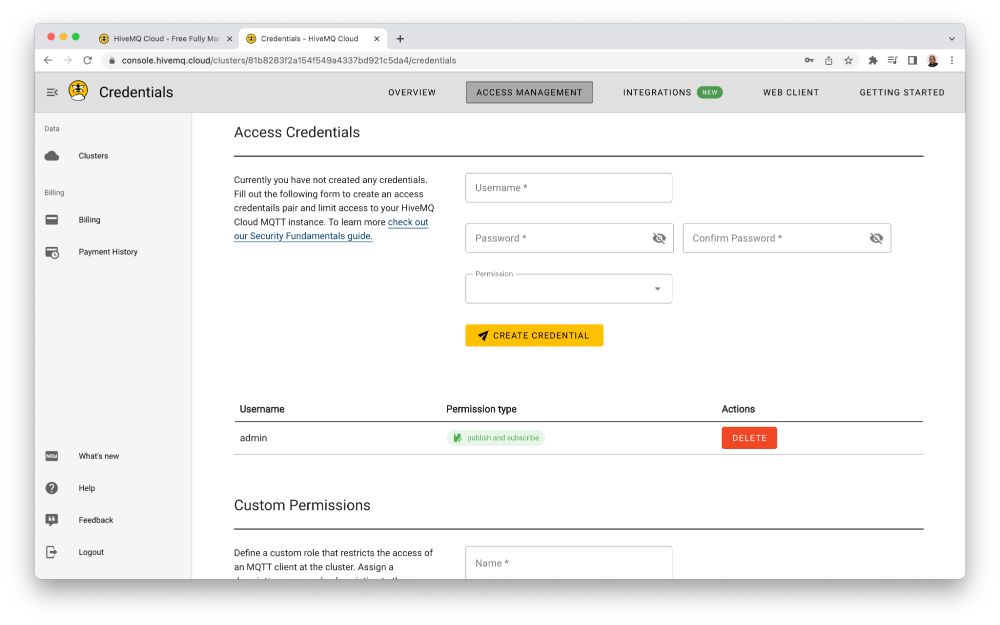
Task: Click the HiveMQ bee logo
Action: [78, 91]
